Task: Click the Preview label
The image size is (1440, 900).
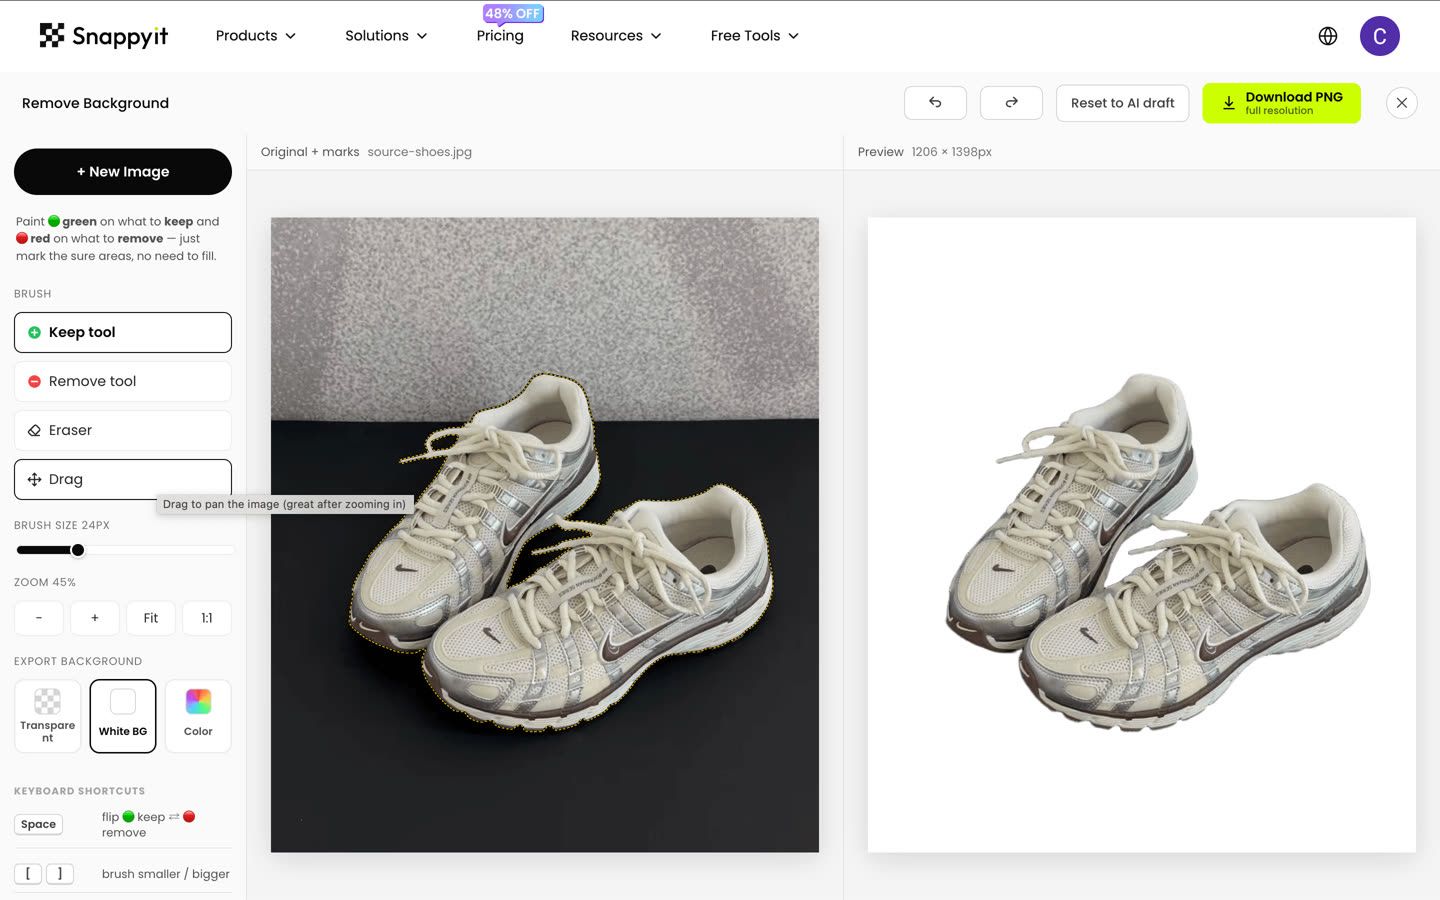Action: click(881, 152)
